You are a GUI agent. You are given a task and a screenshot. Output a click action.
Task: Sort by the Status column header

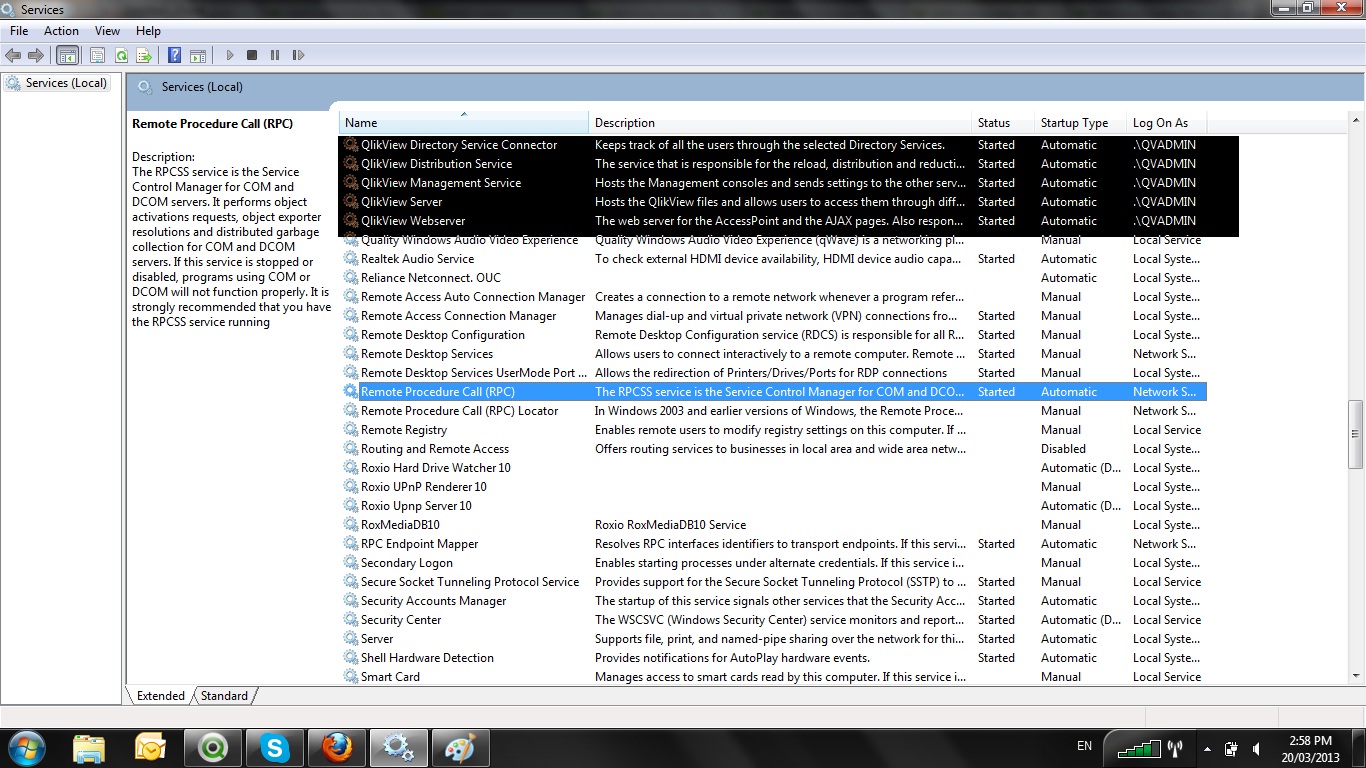(1003, 123)
